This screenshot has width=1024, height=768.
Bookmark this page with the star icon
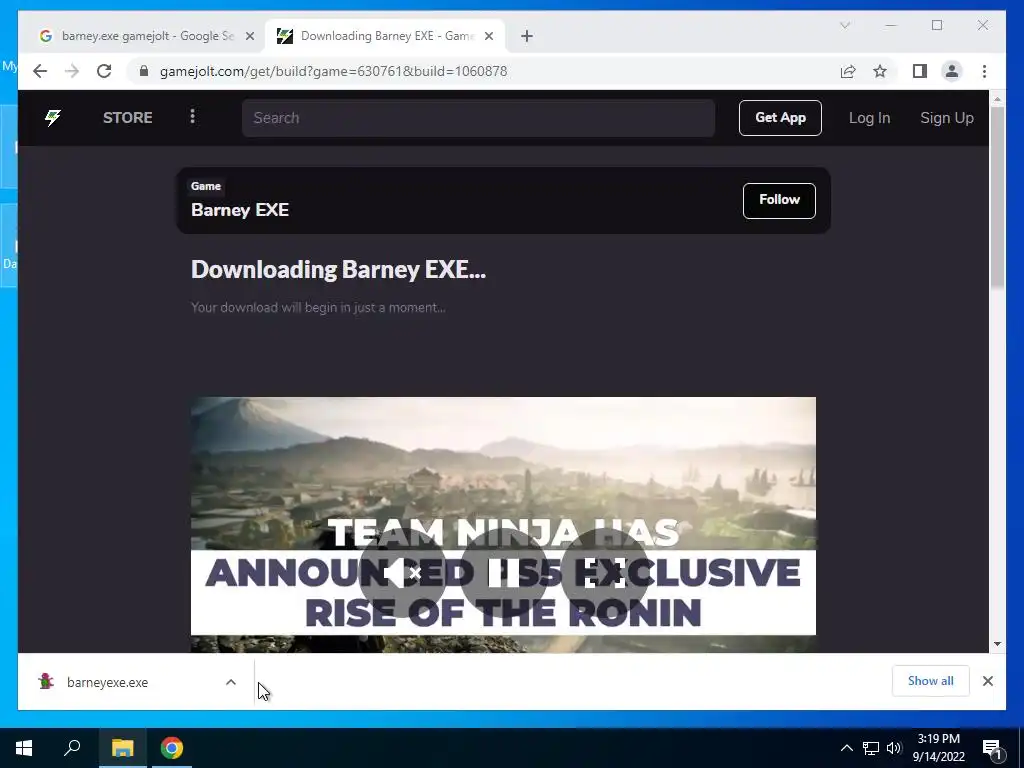pos(880,71)
